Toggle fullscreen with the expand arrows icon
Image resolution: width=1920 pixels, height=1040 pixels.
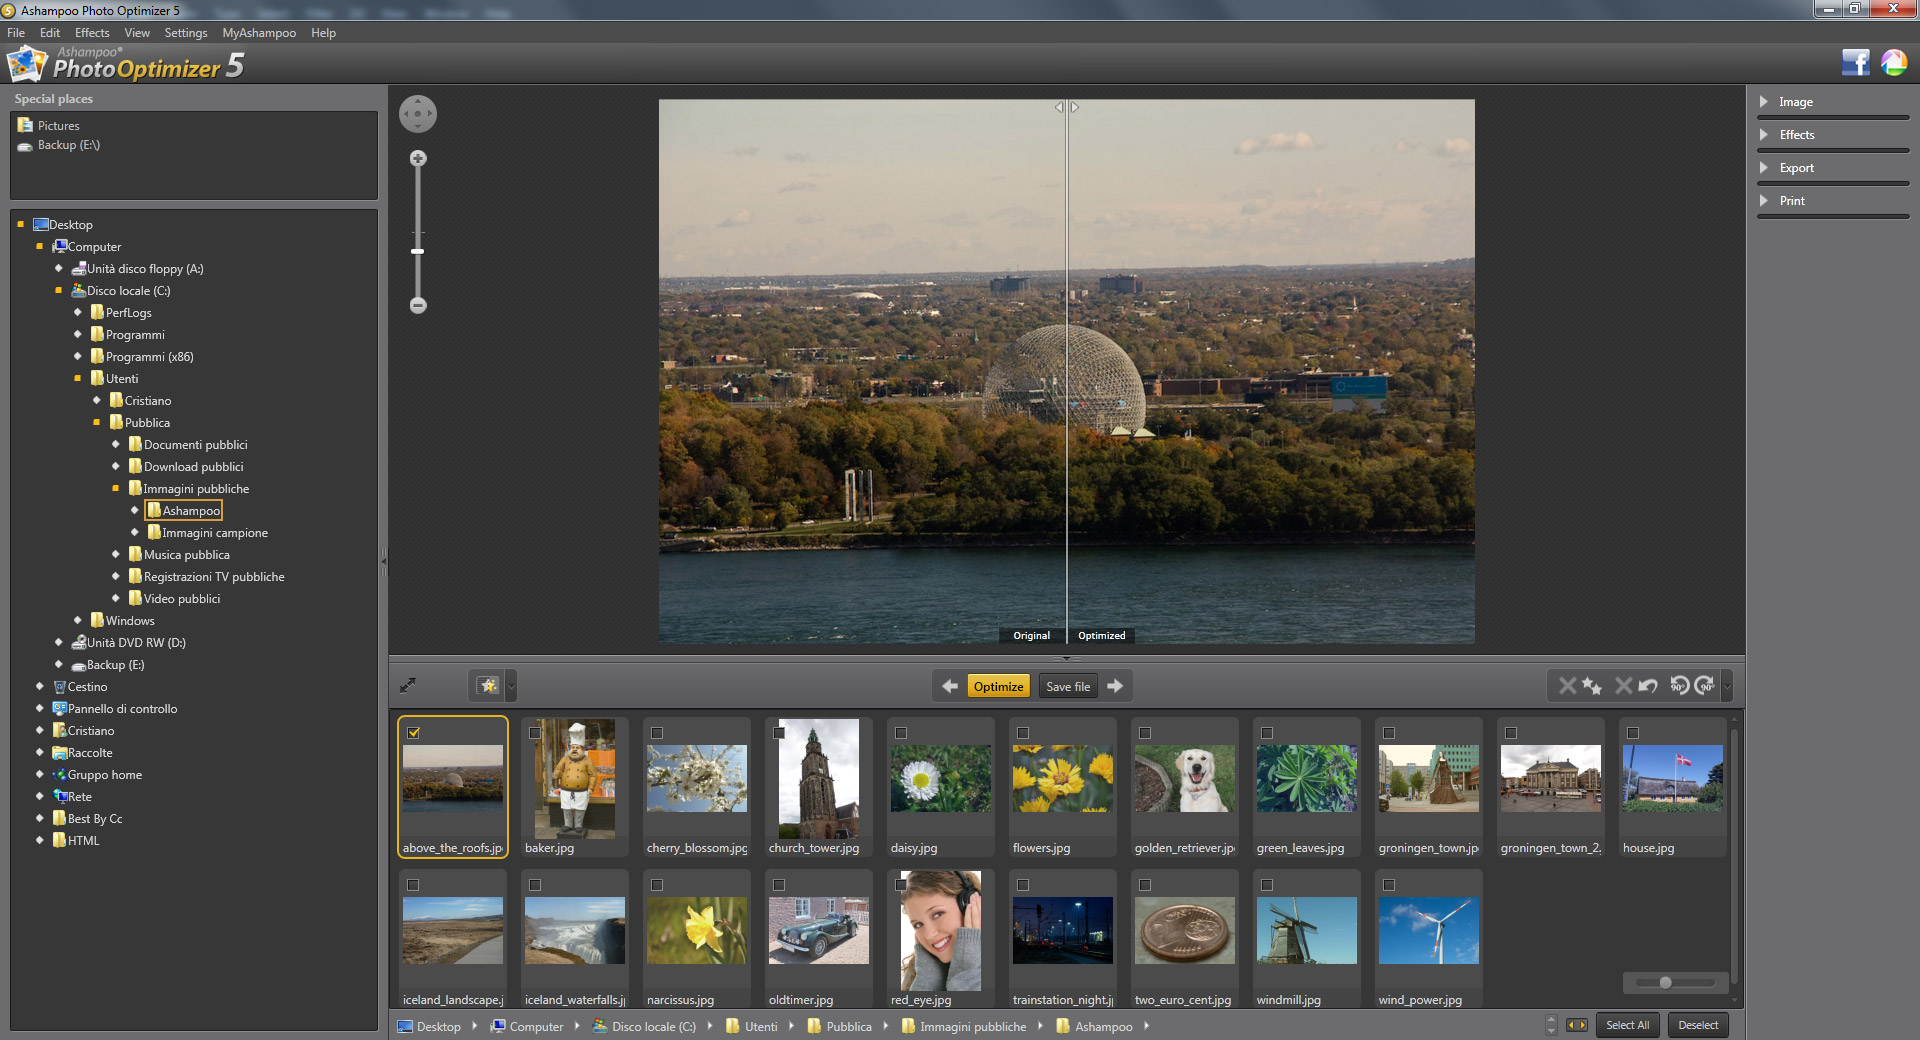coord(408,685)
